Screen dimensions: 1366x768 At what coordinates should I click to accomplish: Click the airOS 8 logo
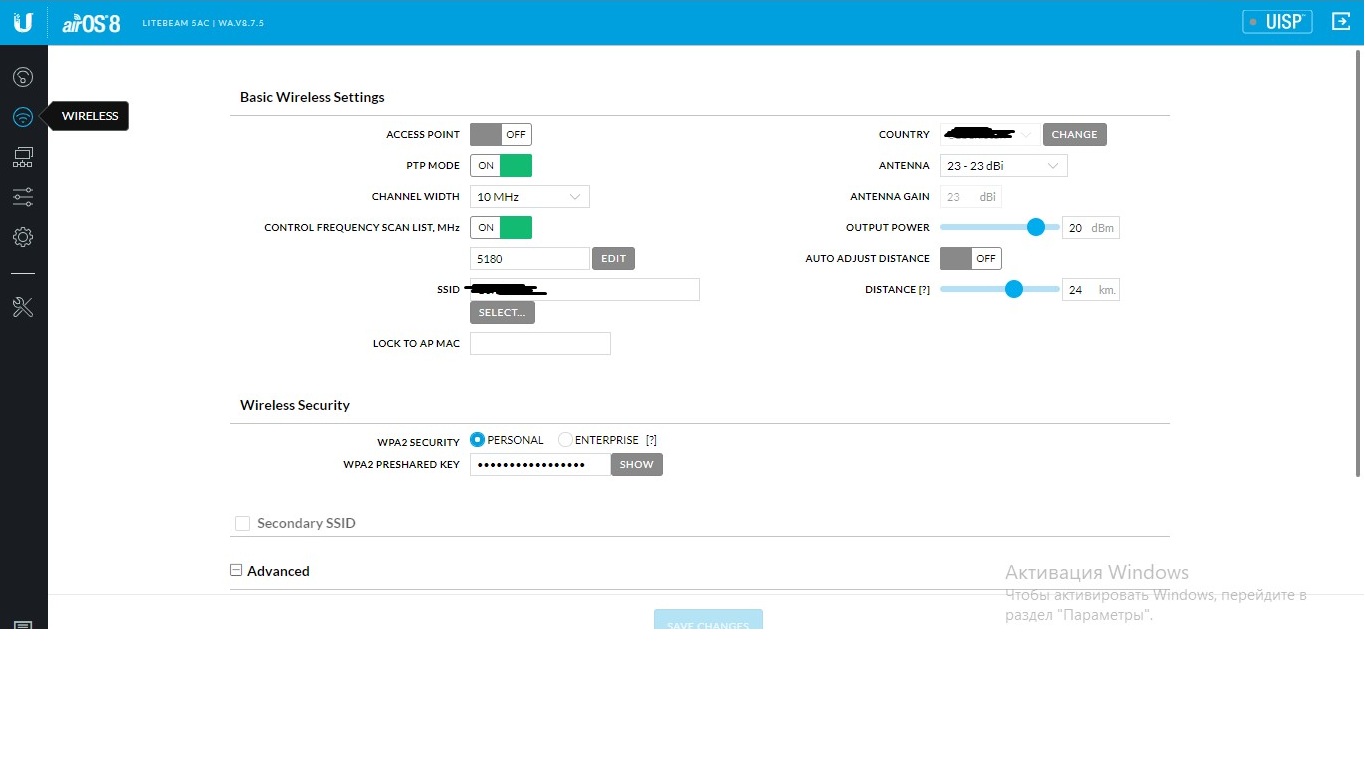[x=91, y=22]
